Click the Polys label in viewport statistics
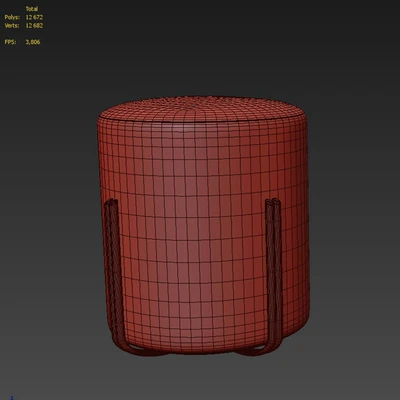The image size is (400, 400). (x=12, y=17)
